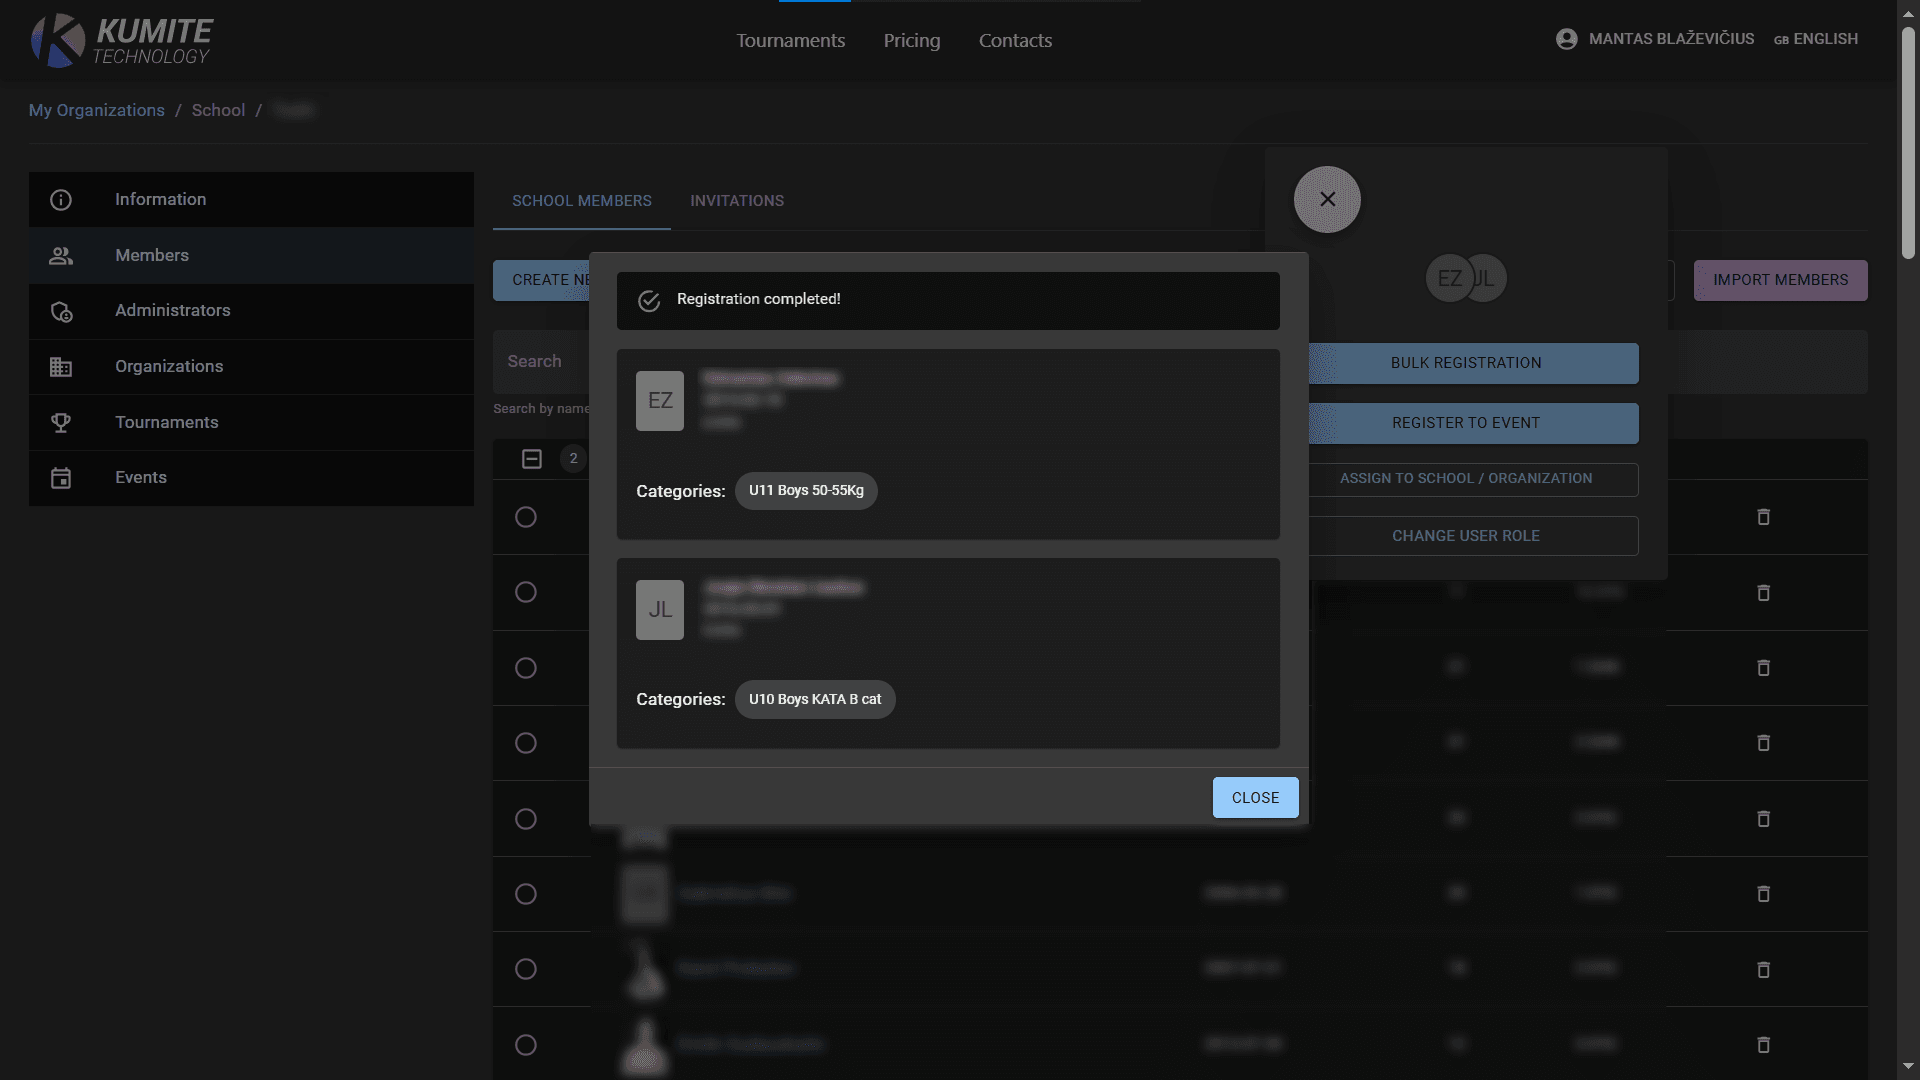Click the Organizations building icon
Image resolution: width=1920 pixels, height=1080 pixels.
pyautogui.click(x=60, y=366)
